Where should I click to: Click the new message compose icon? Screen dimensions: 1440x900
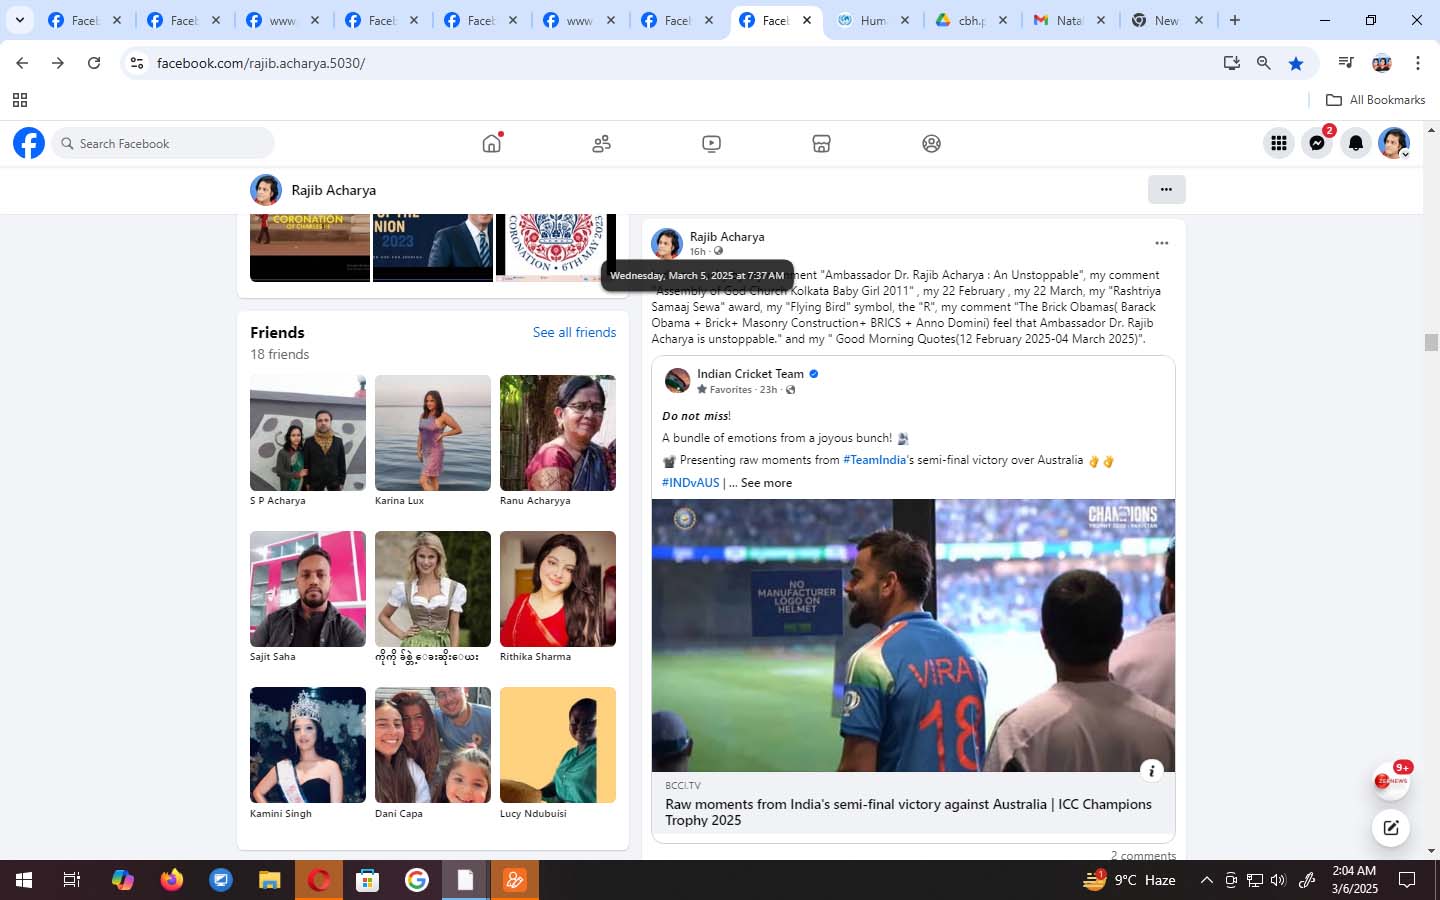(x=1390, y=827)
